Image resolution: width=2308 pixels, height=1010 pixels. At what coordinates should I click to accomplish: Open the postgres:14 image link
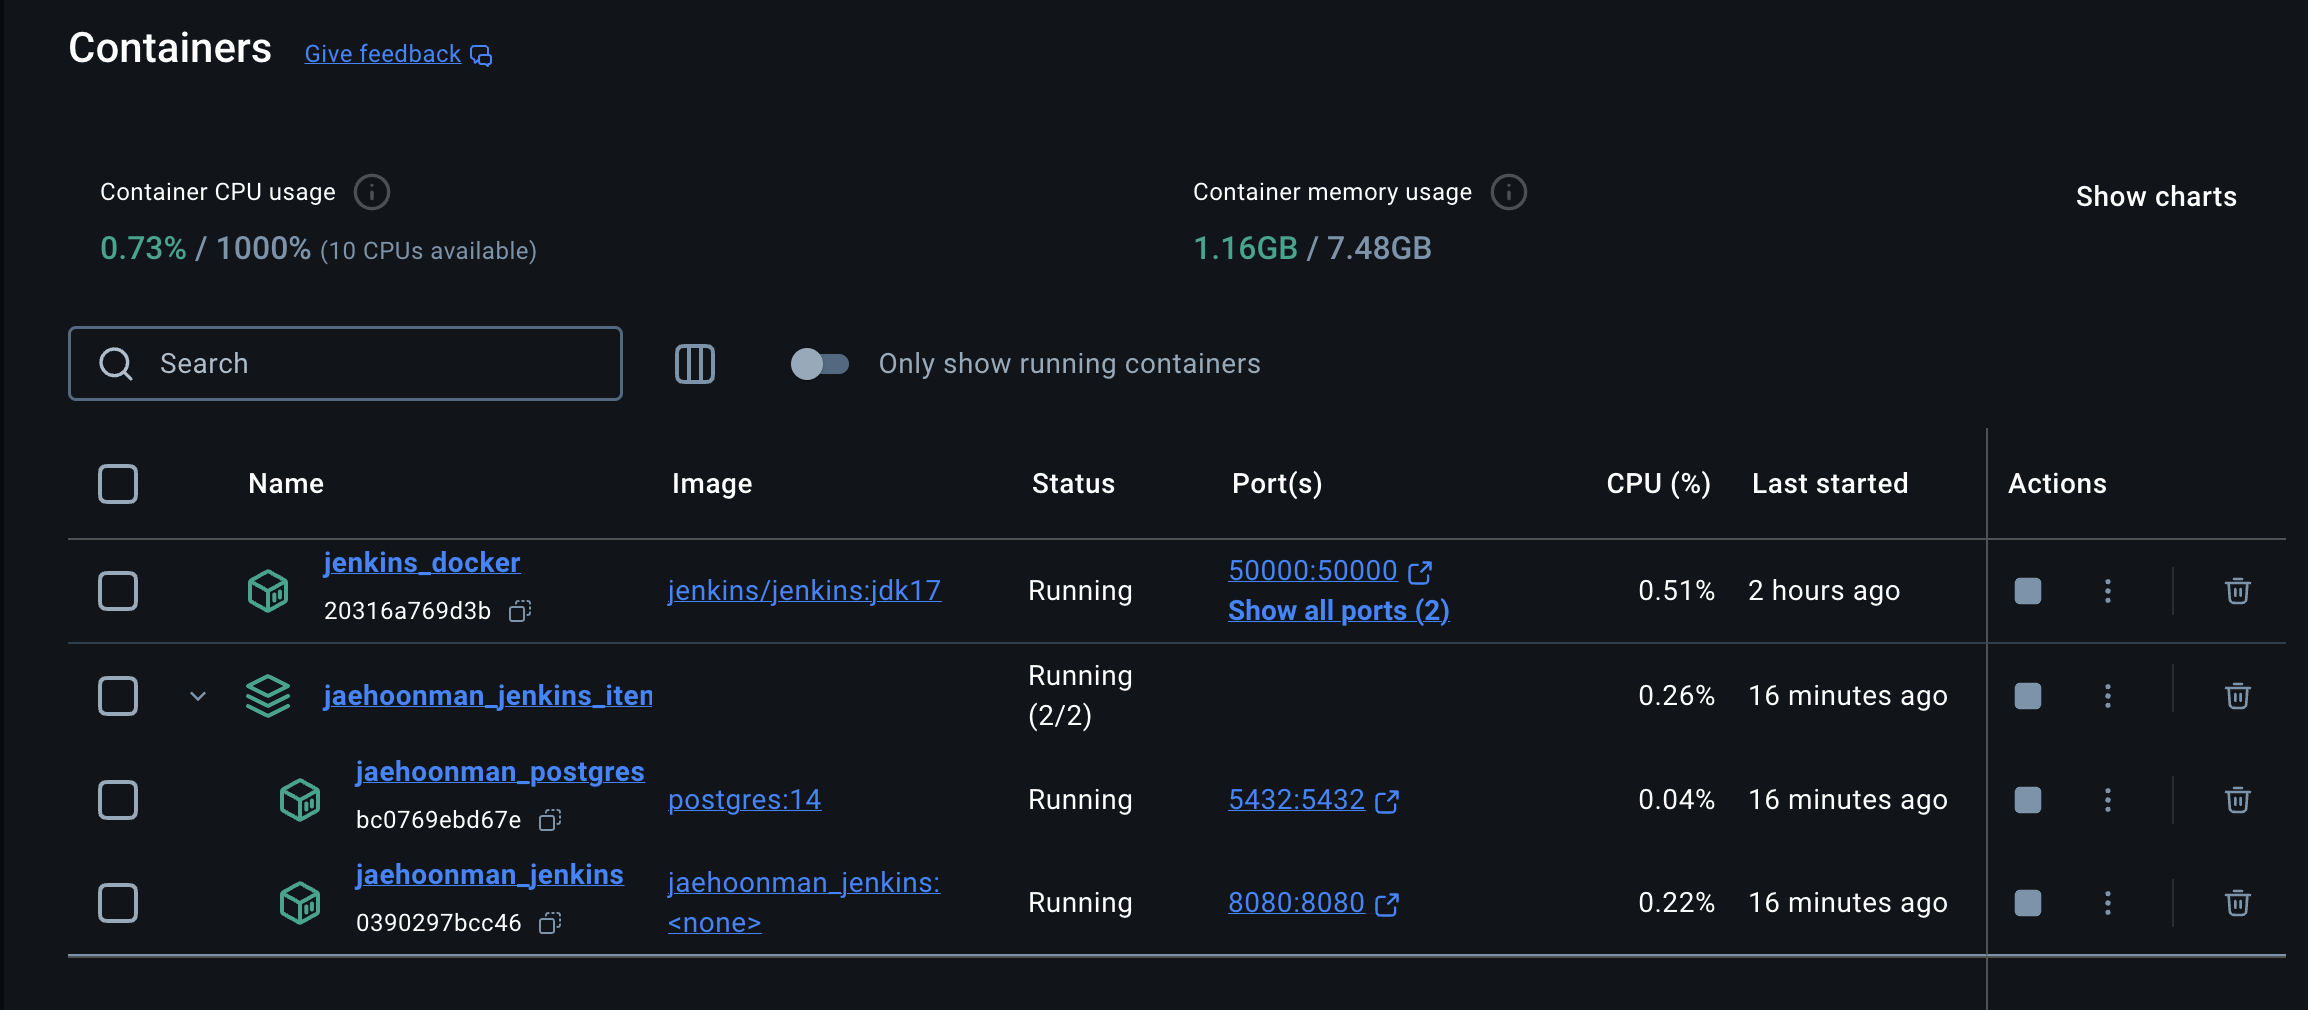click(744, 800)
